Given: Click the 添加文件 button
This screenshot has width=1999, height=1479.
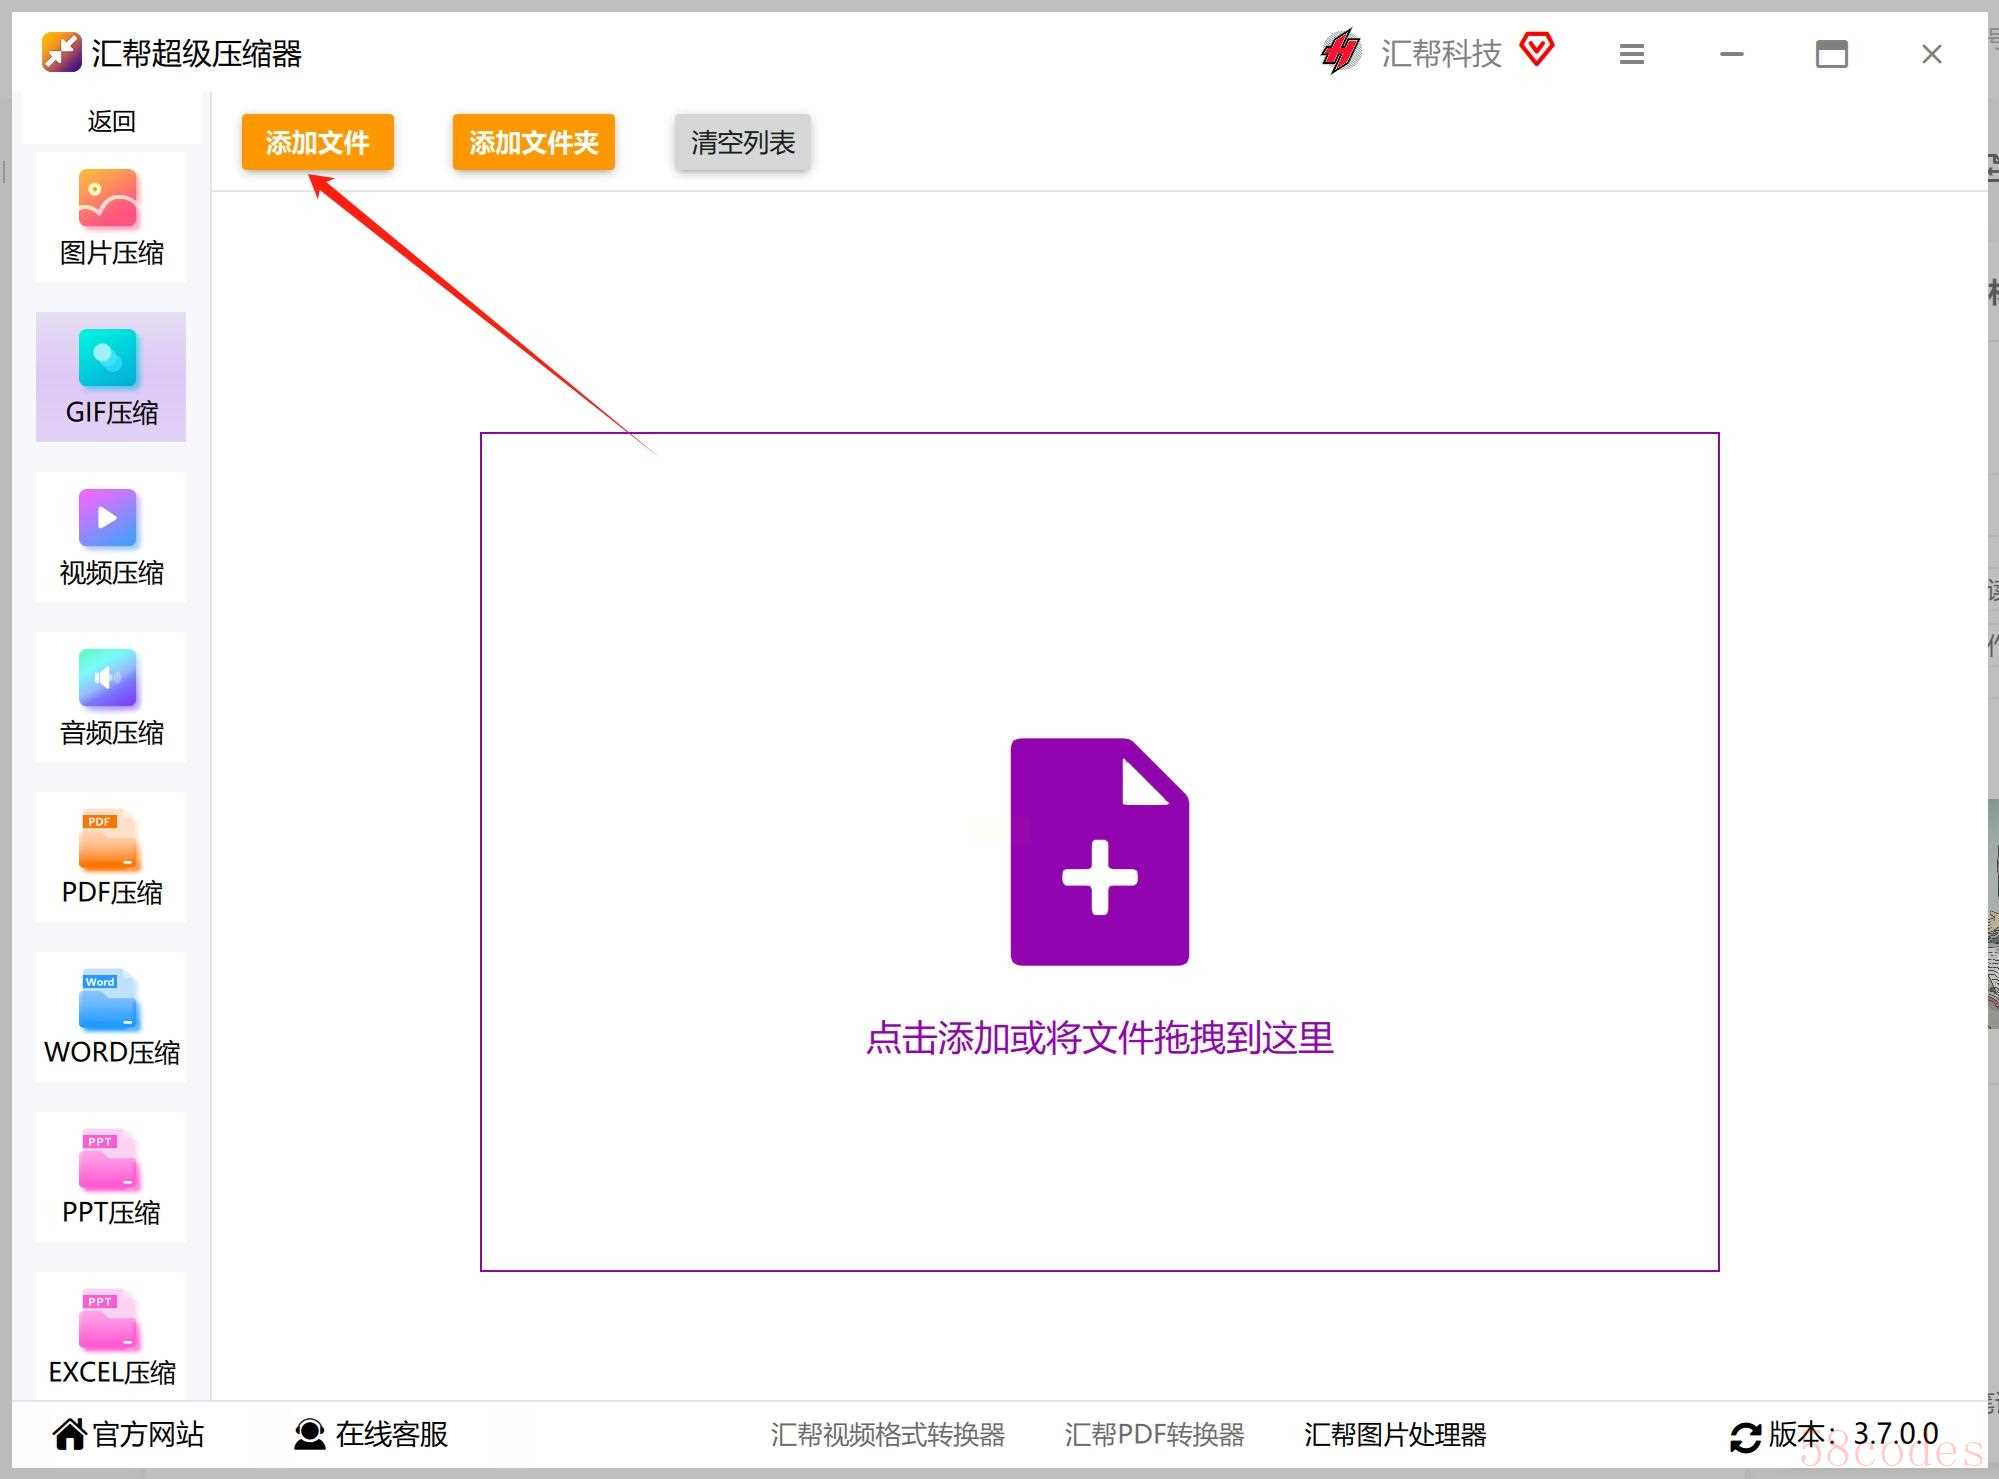Looking at the screenshot, I should tap(318, 142).
